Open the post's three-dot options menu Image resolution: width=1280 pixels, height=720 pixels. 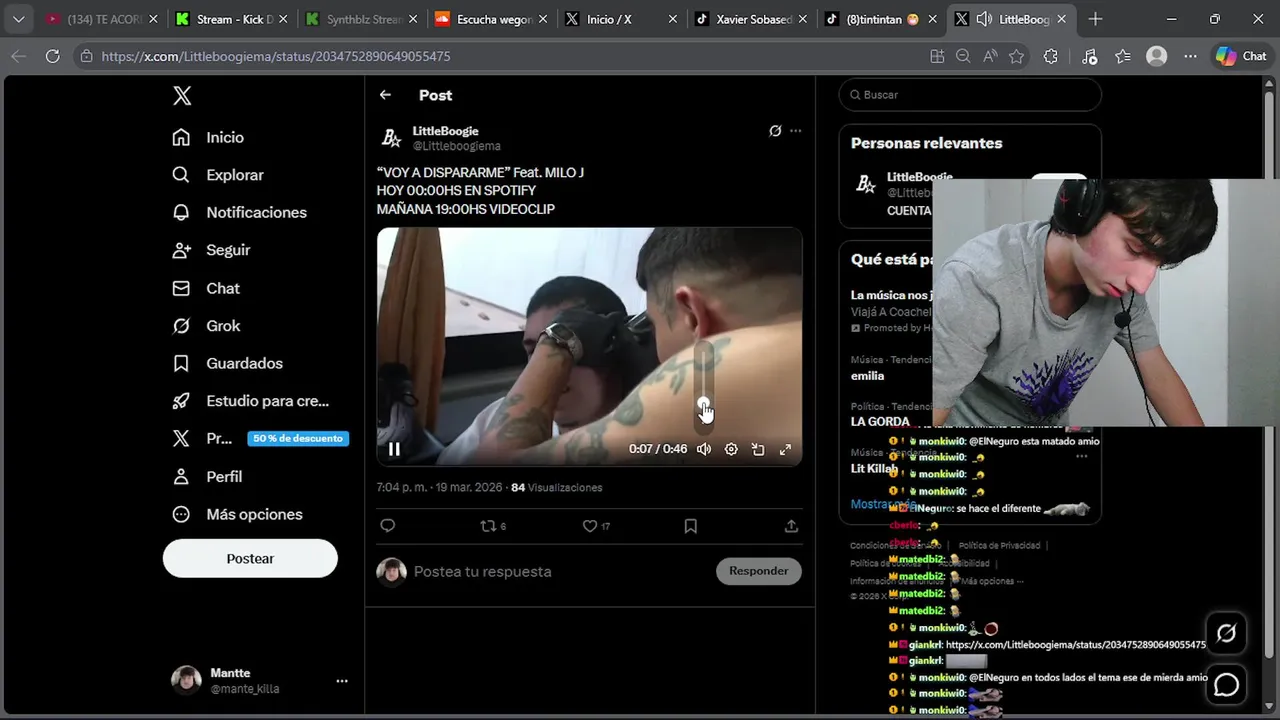pyautogui.click(x=796, y=131)
